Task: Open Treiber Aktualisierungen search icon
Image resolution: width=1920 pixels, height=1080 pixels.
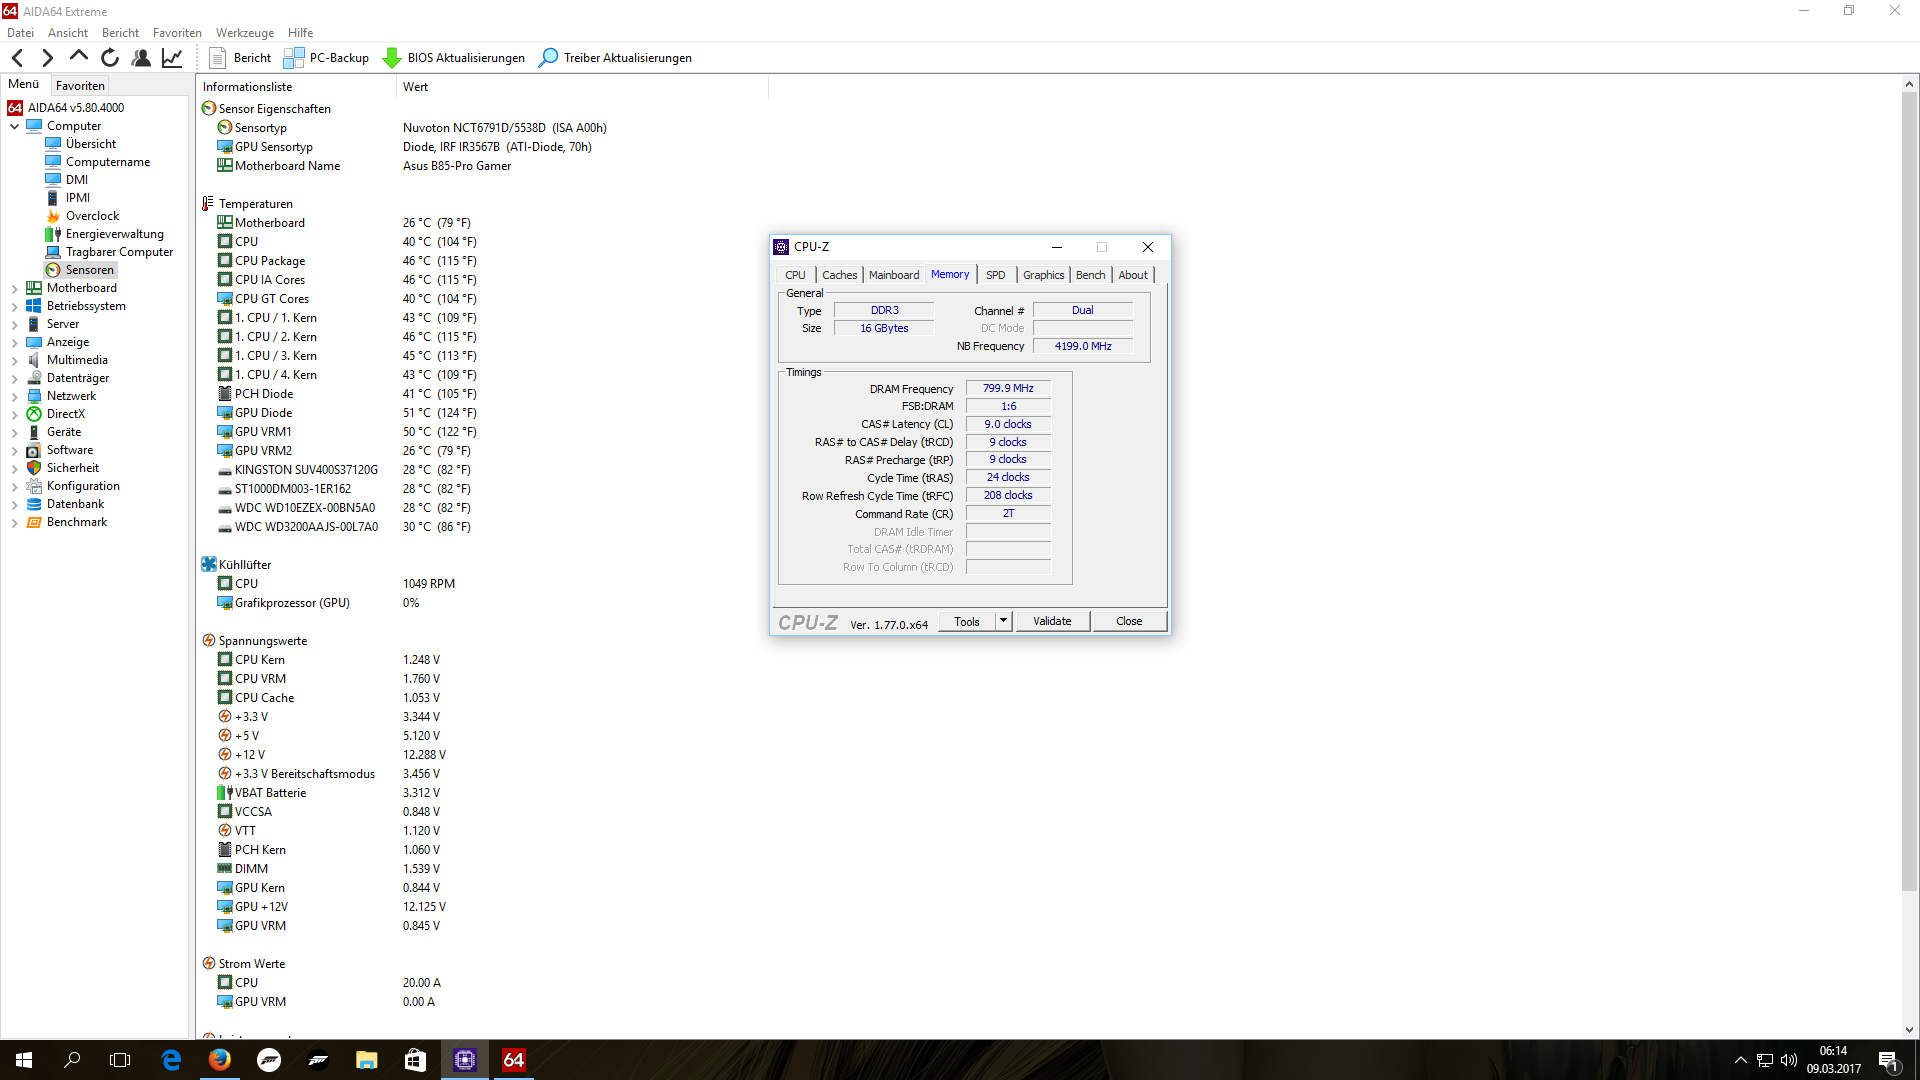Action: 548,58
